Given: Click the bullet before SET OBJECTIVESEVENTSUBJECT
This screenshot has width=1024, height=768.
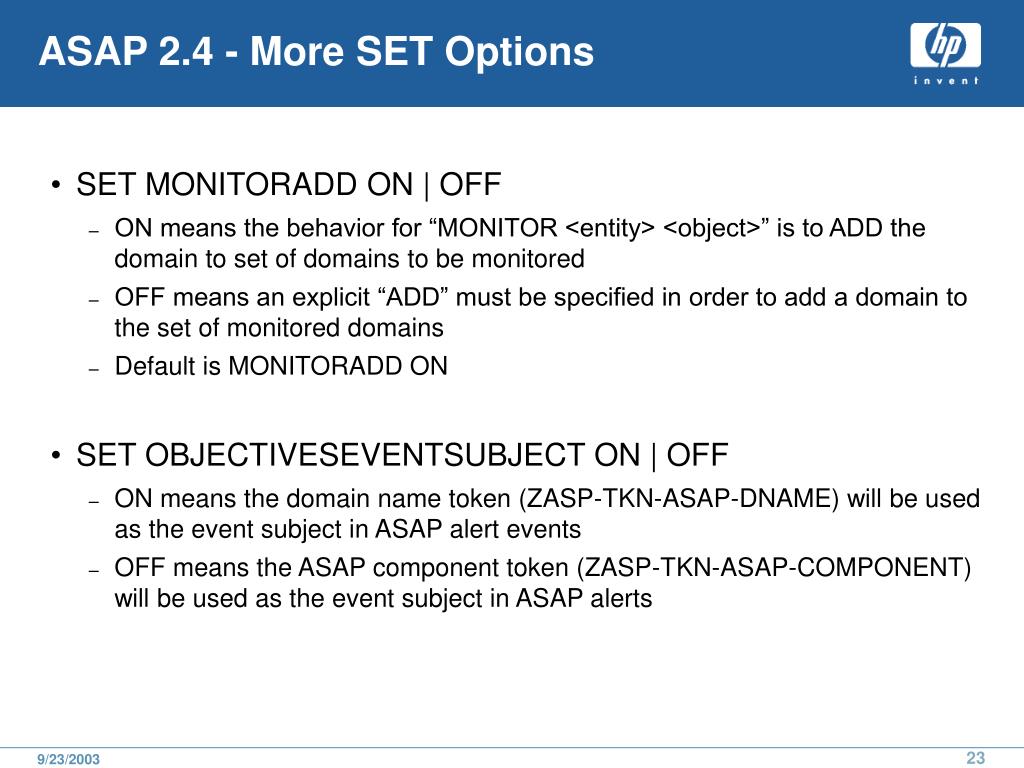Looking at the screenshot, I should click(x=57, y=455).
